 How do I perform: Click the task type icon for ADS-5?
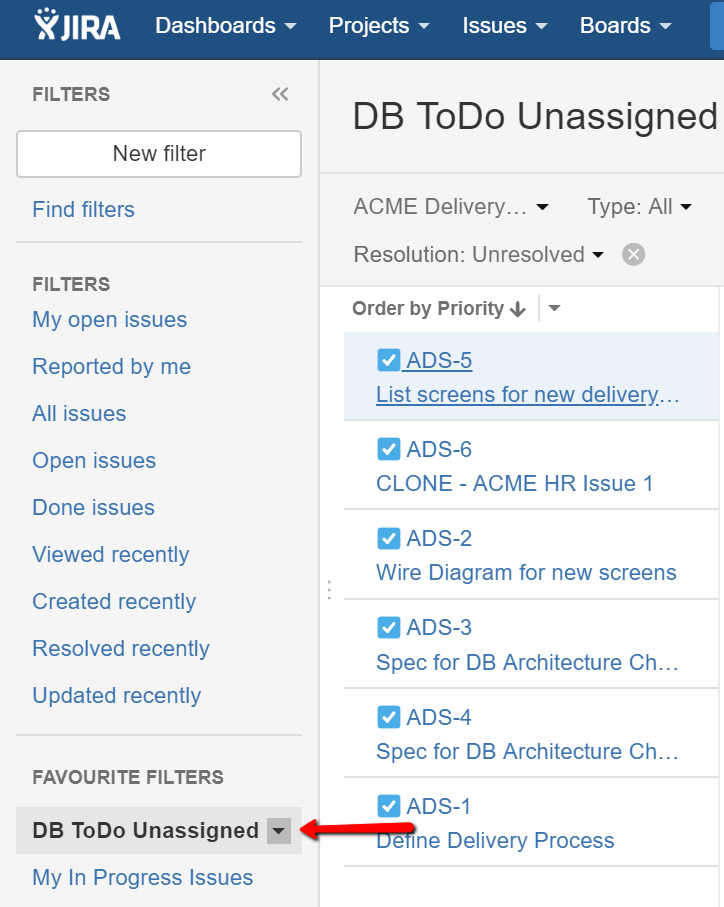389,360
